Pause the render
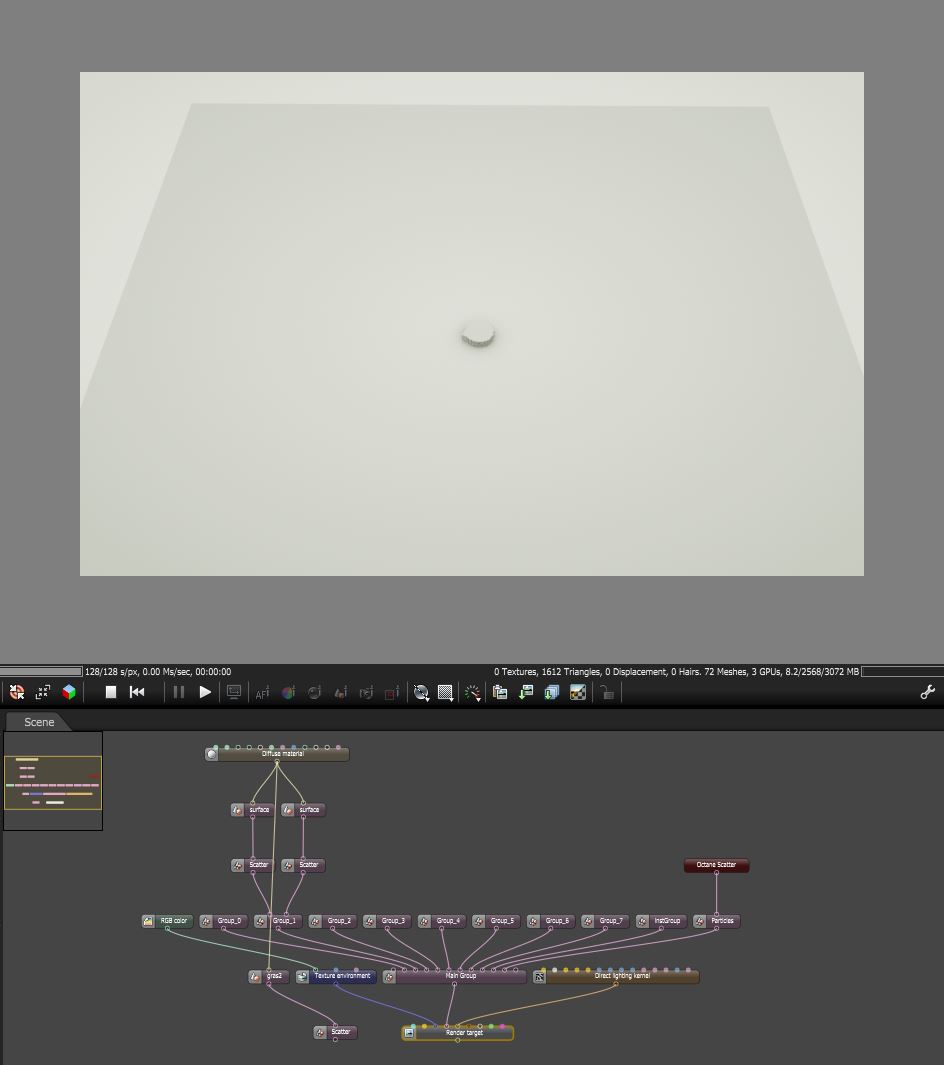944x1065 pixels. pos(179,692)
